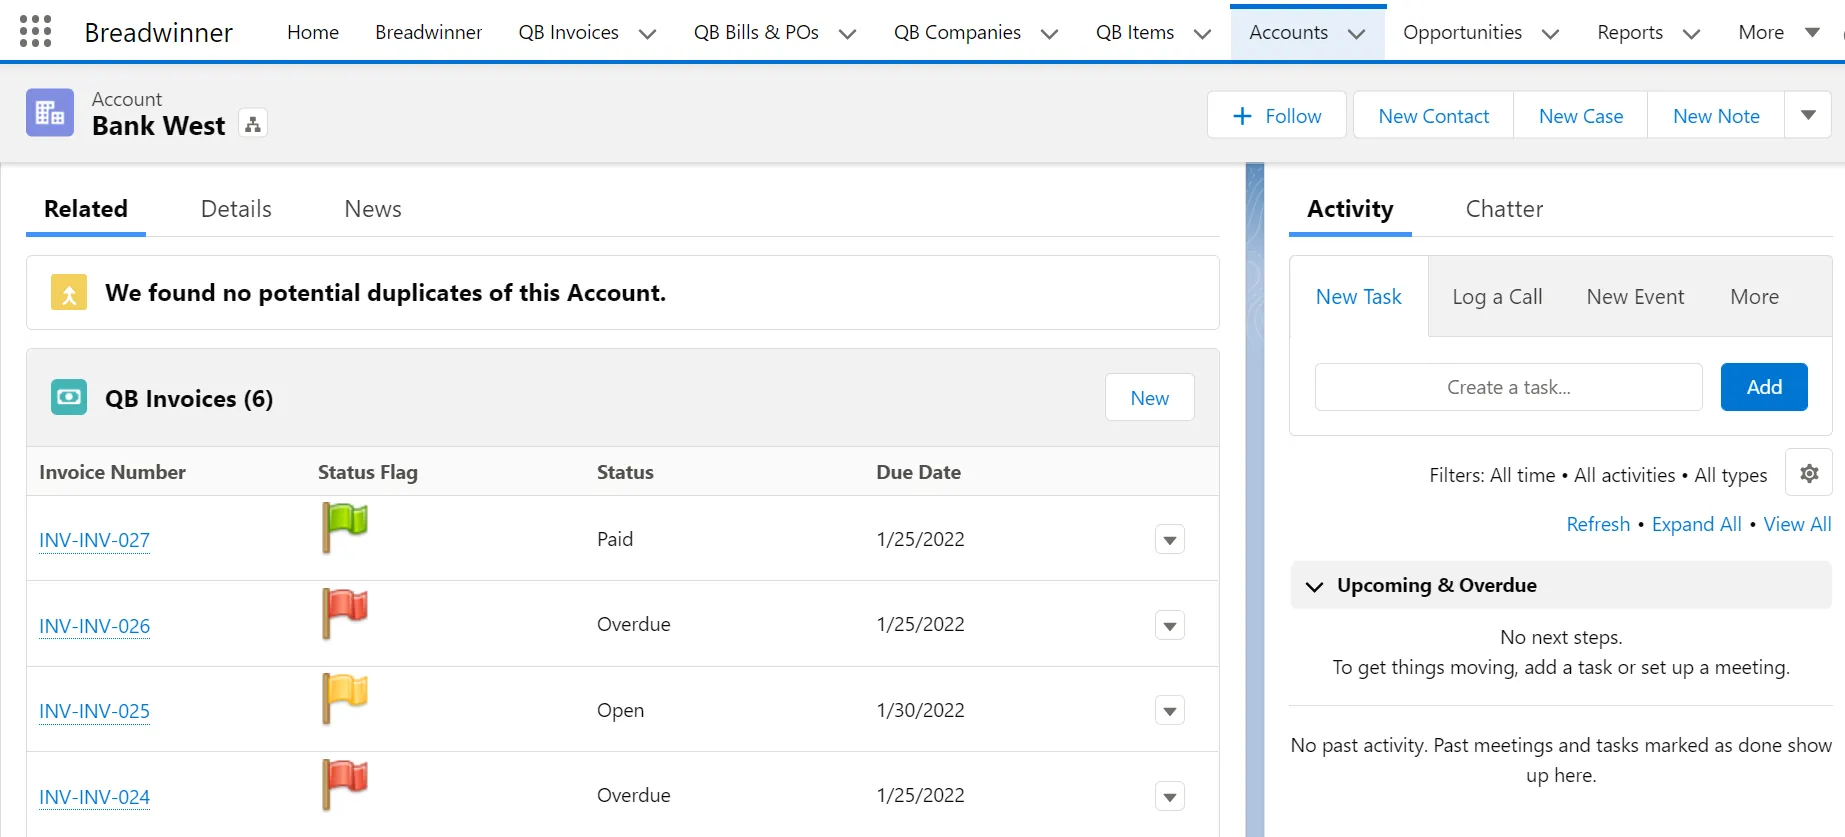Open row actions for INV-INV-024
The image size is (1845, 837).
(1170, 797)
